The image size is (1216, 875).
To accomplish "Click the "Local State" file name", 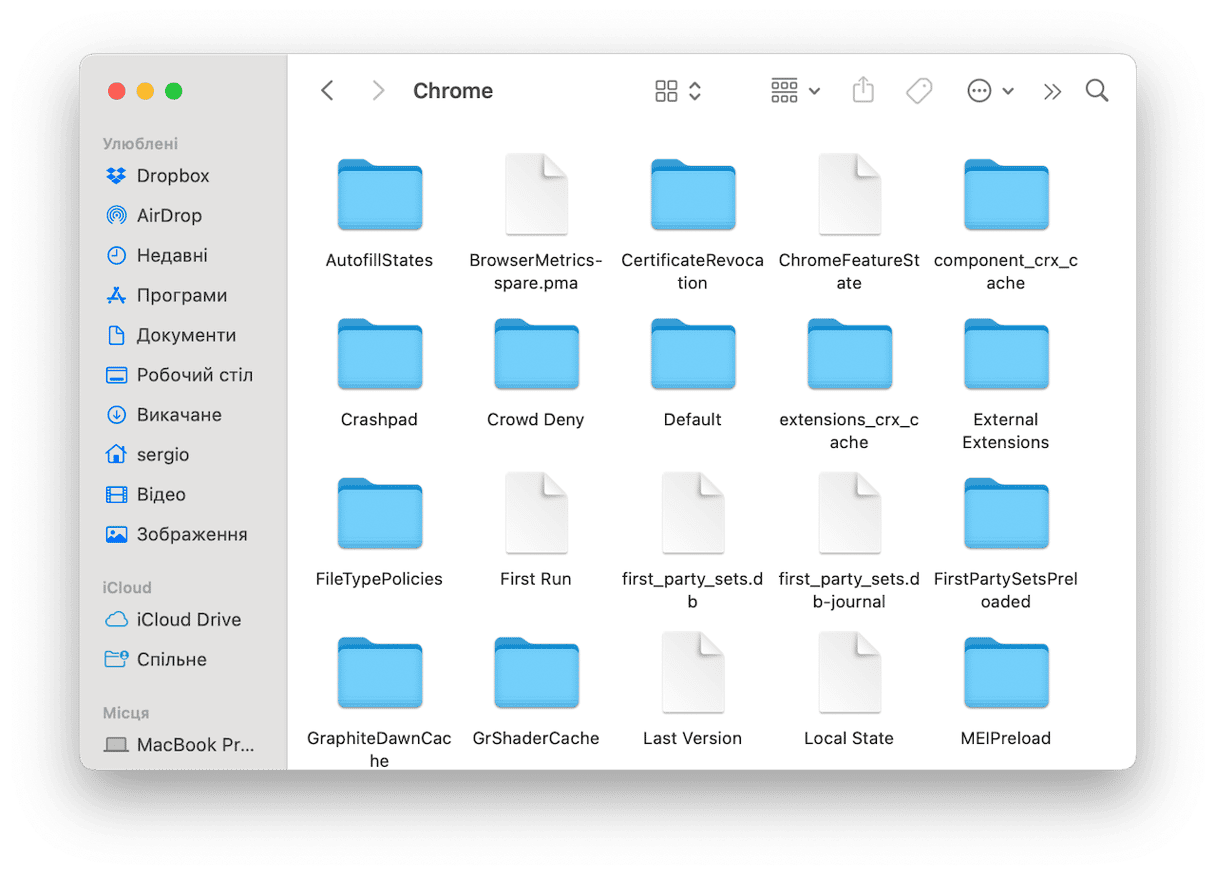I will (849, 739).
